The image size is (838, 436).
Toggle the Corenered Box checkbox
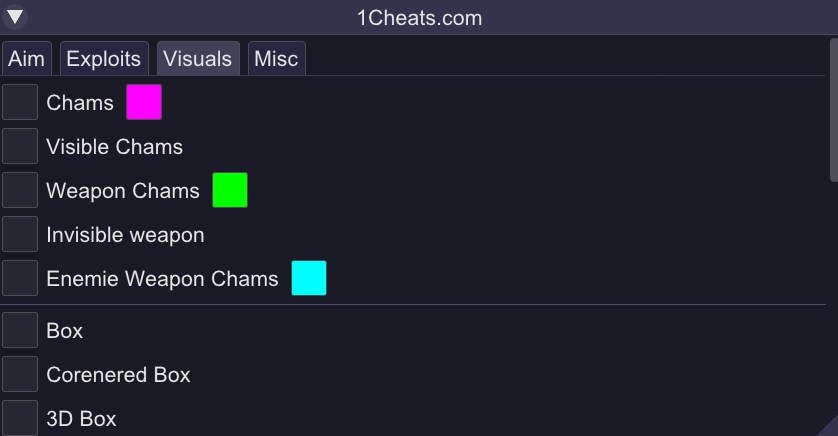20,374
